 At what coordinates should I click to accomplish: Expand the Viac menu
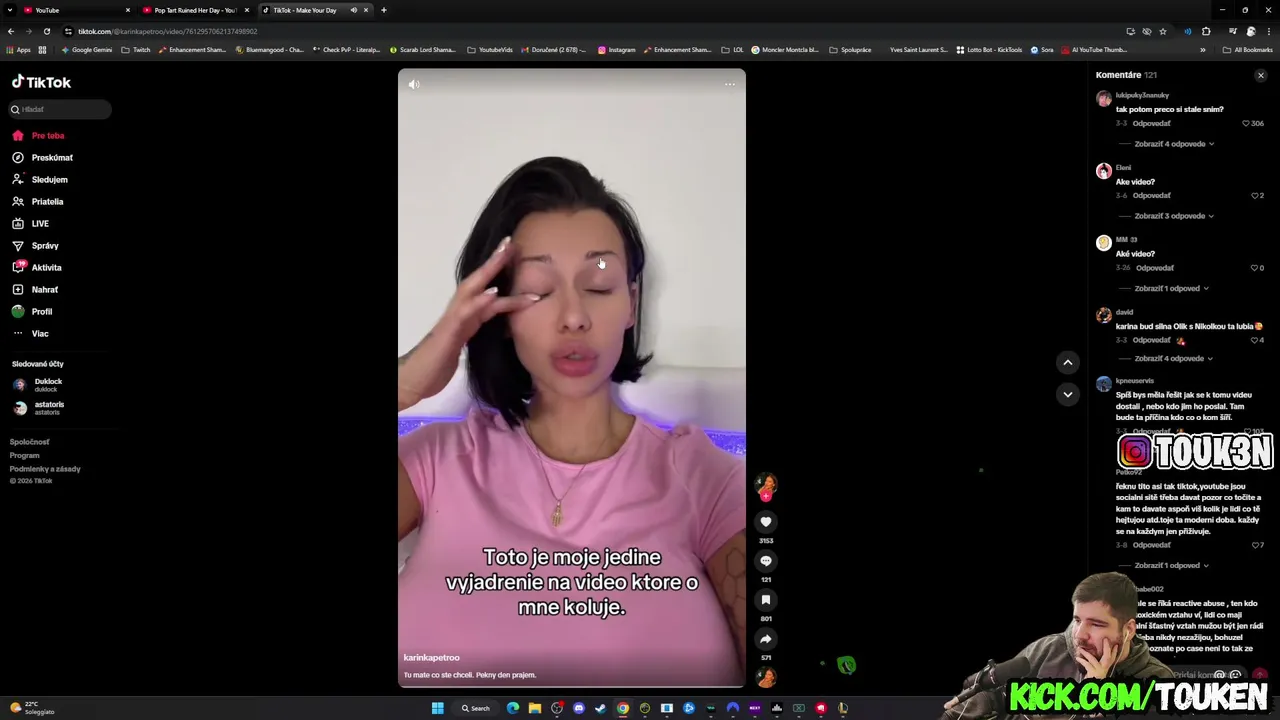(39, 333)
